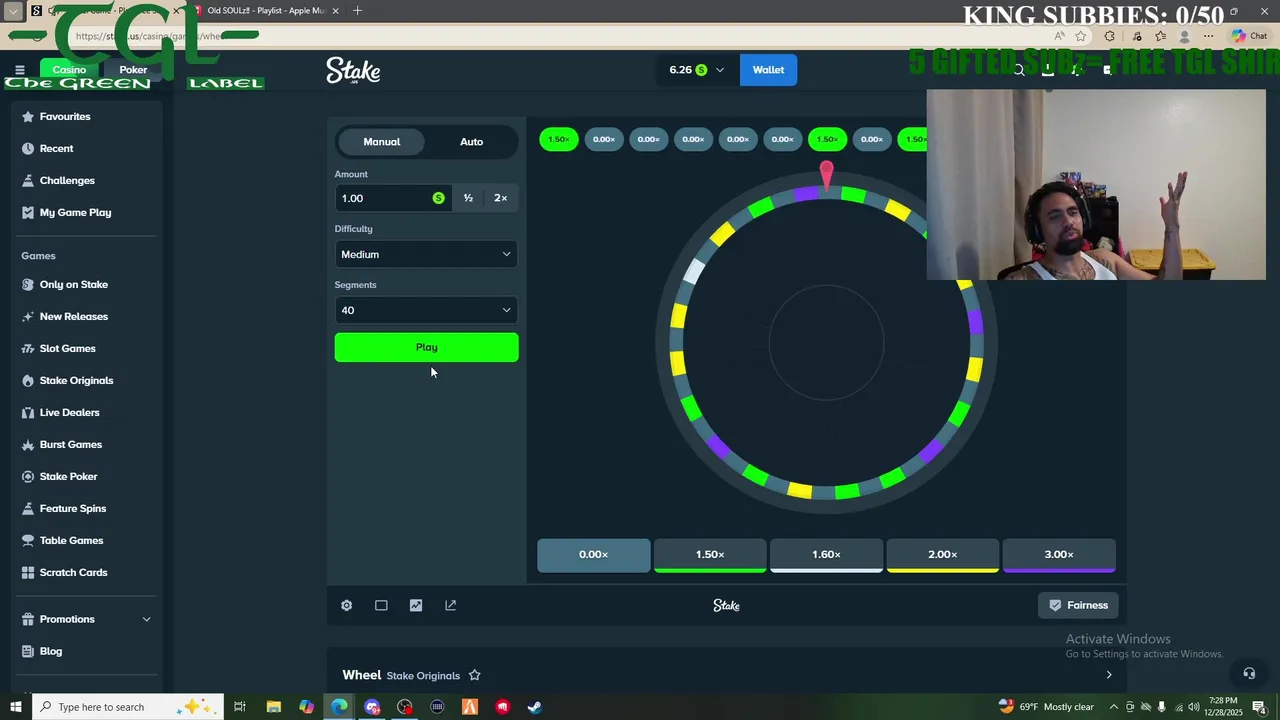Viewport: 1280px width, 720px height.
Task: Open the browser tab list dropdown
Action: point(13,11)
